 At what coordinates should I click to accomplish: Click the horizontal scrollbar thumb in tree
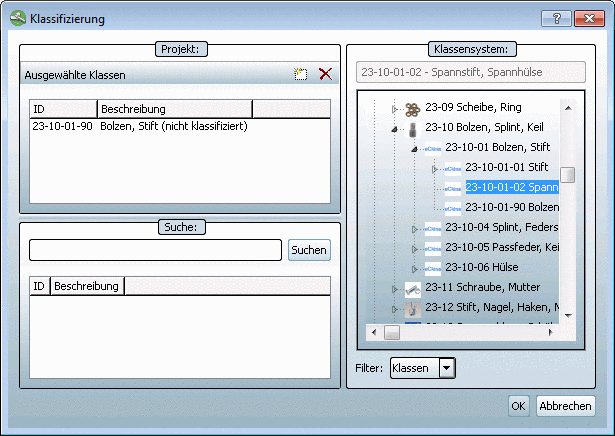[x=392, y=332]
